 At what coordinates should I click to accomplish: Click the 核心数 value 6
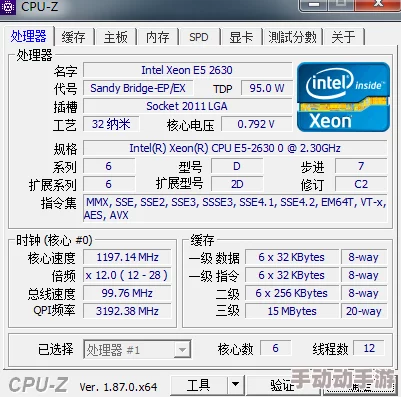pyautogui.click(x=275, y=348)
